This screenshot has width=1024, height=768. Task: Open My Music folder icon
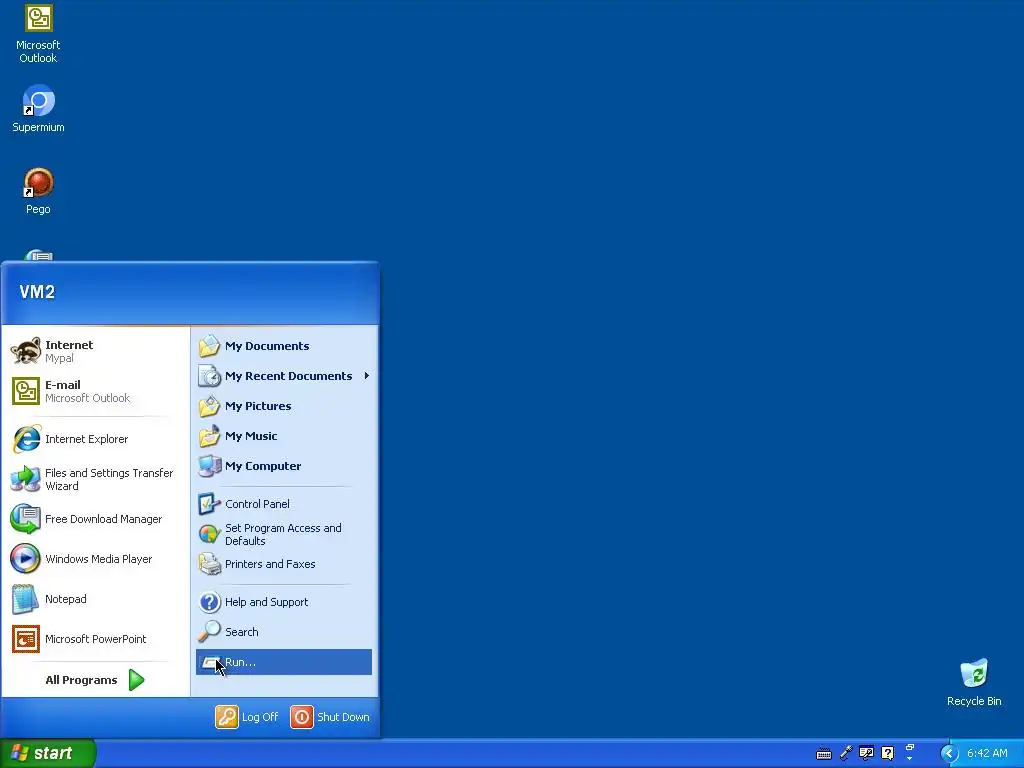click(209, 436)
